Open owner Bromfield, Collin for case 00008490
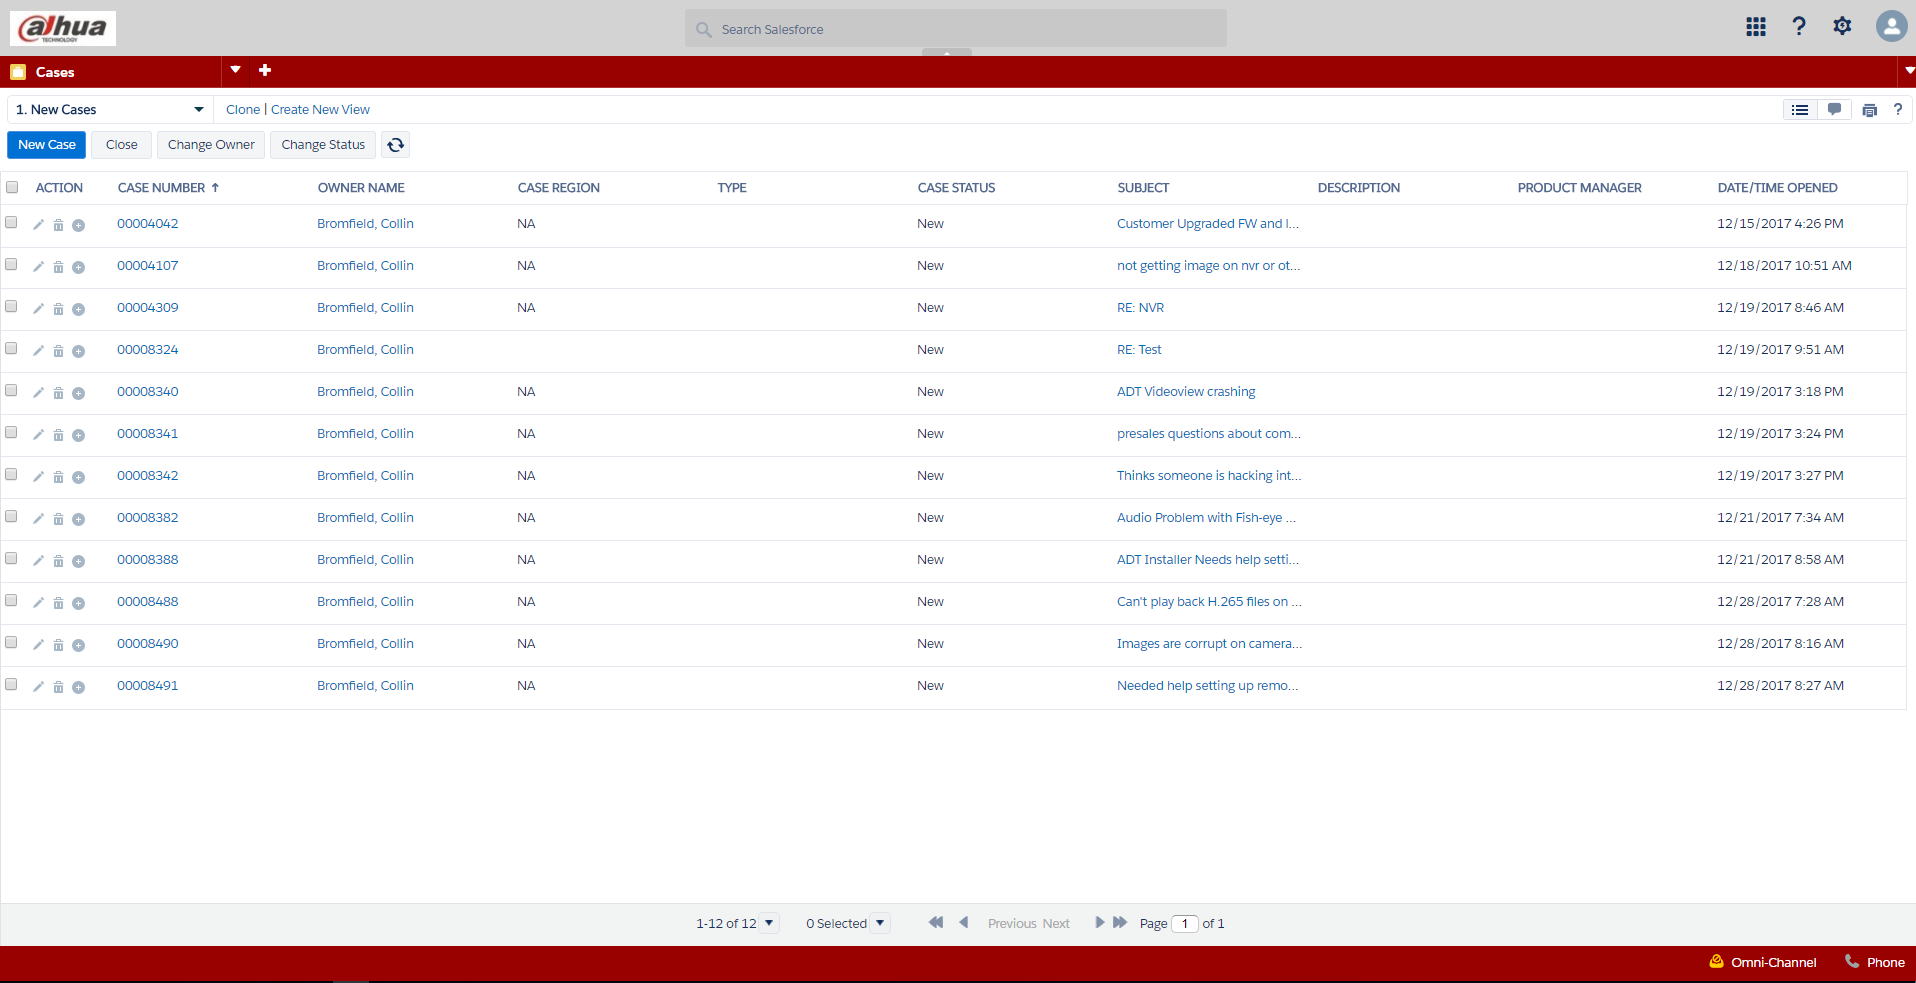Image resolution: width=1916 pixels, height=983 pixels. [365, 644]
